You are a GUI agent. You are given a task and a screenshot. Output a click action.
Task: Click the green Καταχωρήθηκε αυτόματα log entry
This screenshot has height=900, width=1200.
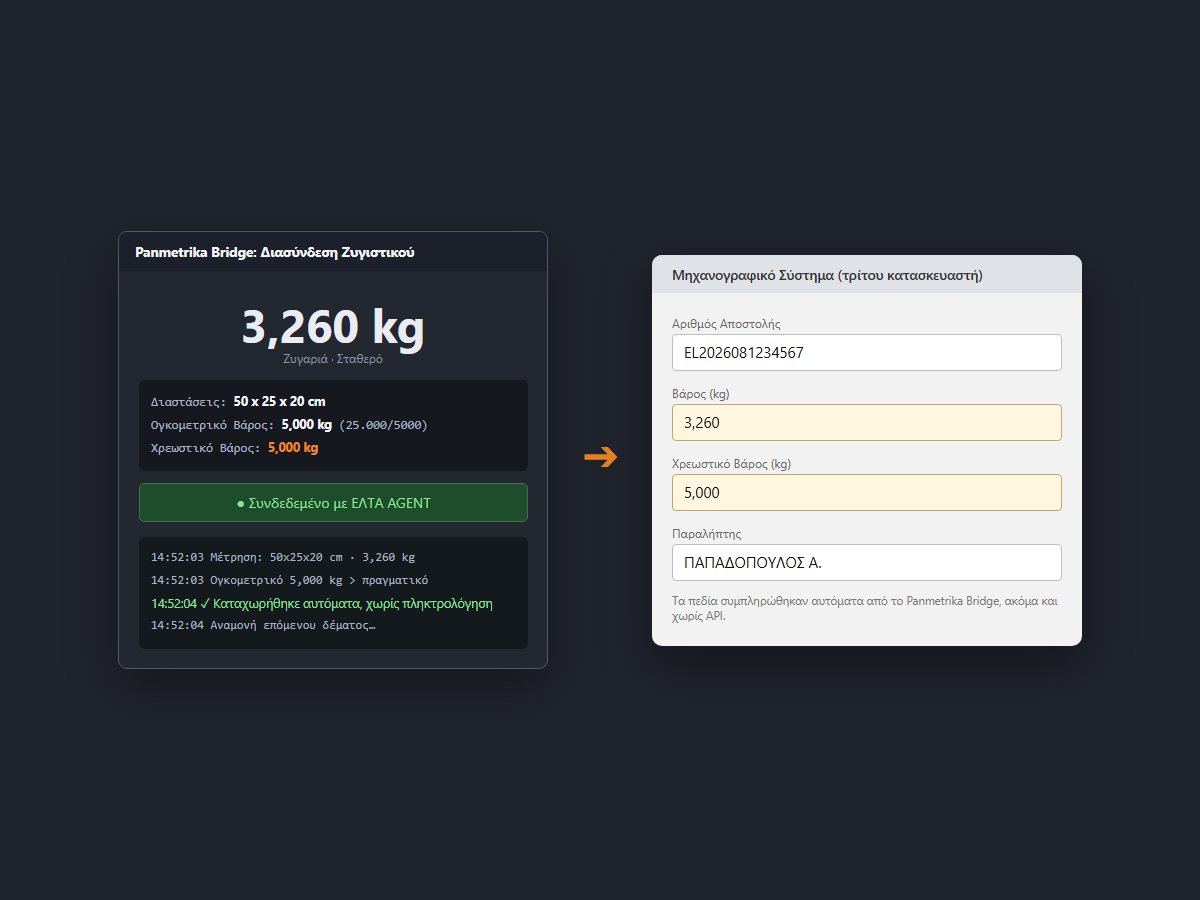tap(322, 603)
